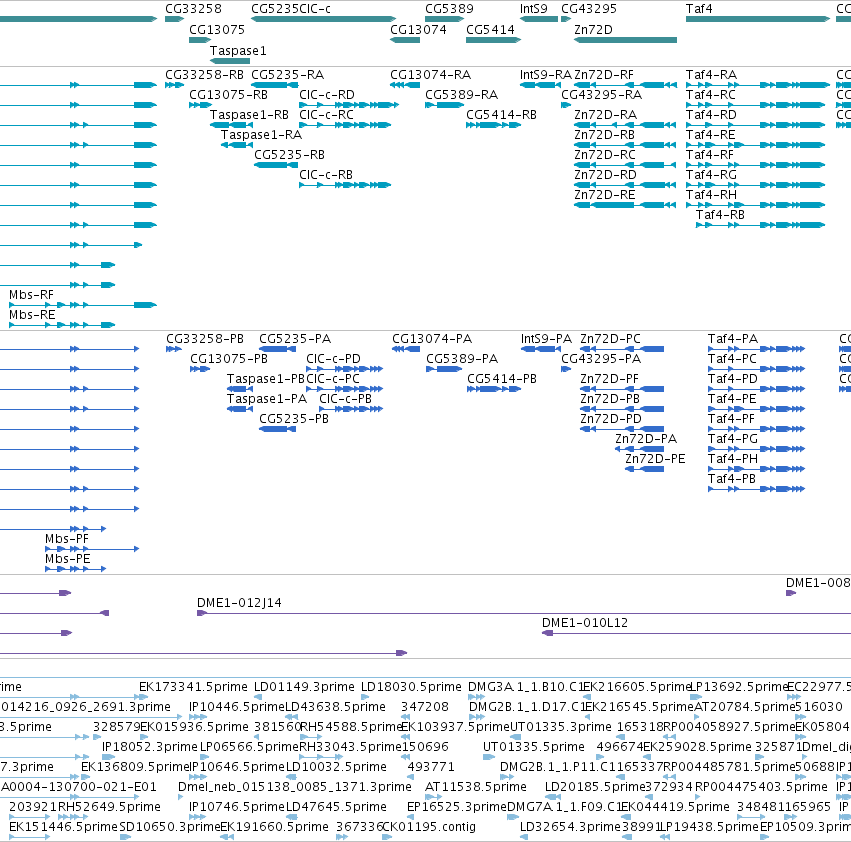Screen dimensions: 851x842
Task: Click the Mbs-PF protein label
Action: [67, 539]
